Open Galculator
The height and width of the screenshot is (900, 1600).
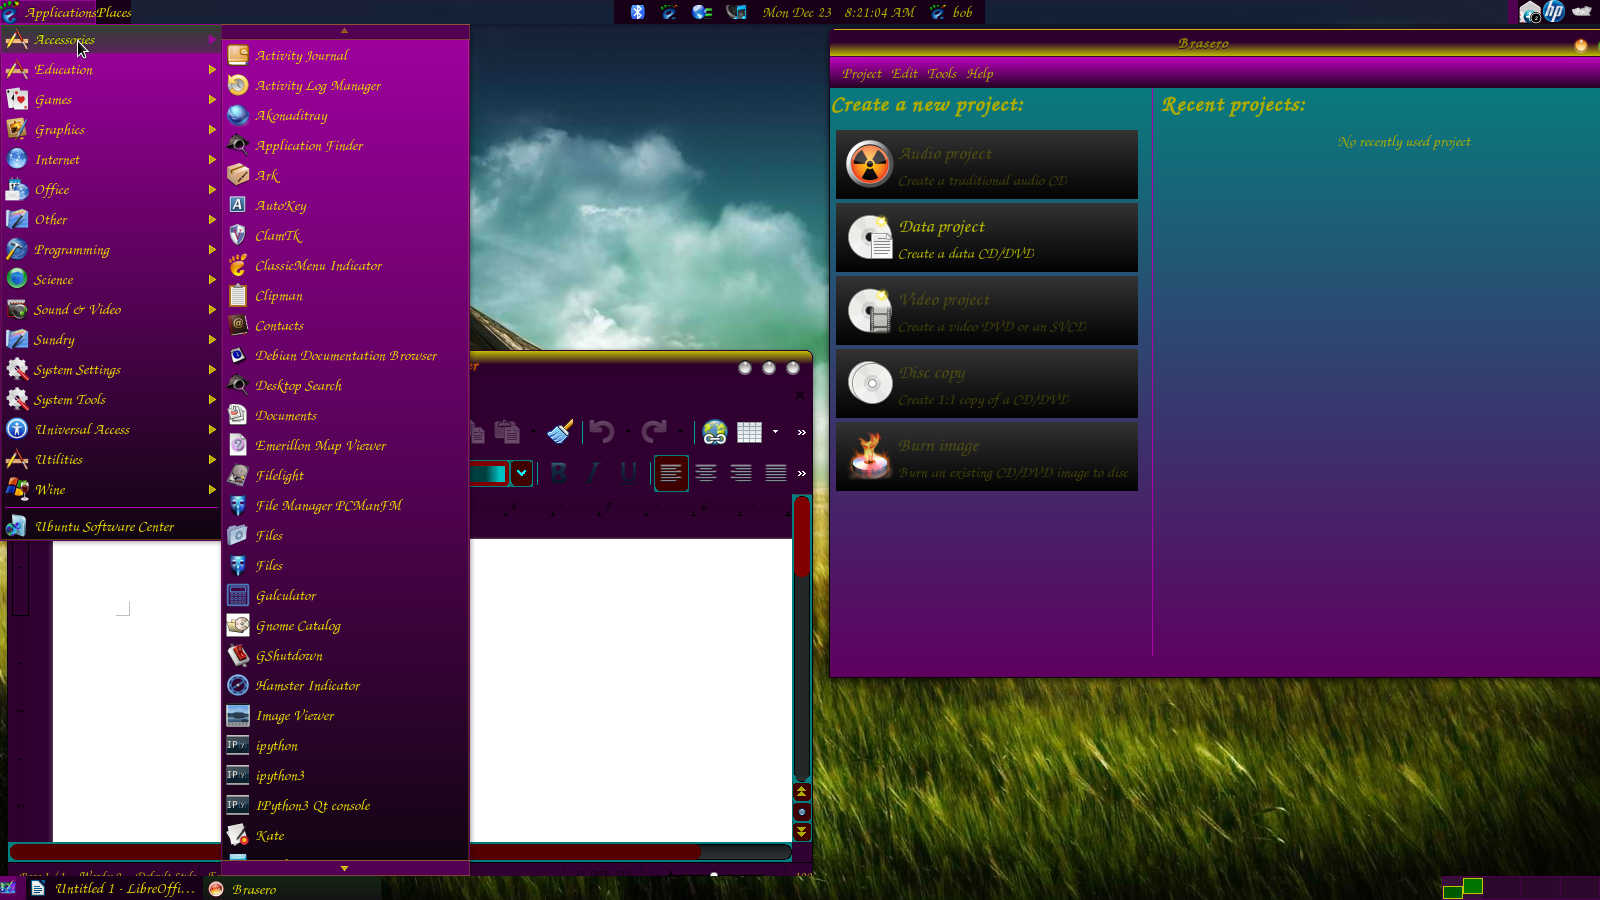coord(345,595)
